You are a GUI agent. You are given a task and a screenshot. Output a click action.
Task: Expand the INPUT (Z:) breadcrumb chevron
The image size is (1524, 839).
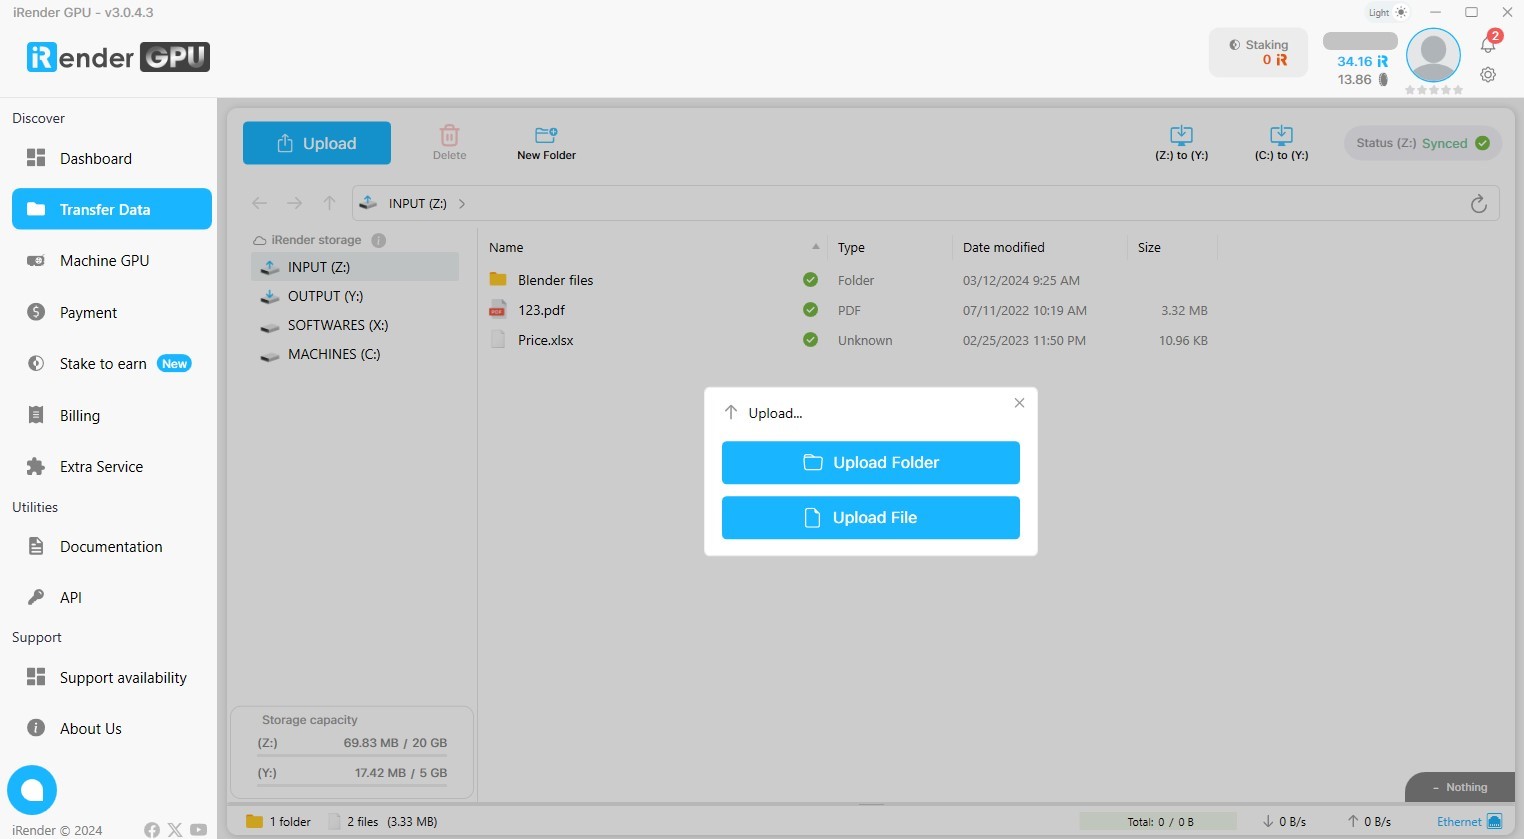pyautogui.click(x=462, y=204)
